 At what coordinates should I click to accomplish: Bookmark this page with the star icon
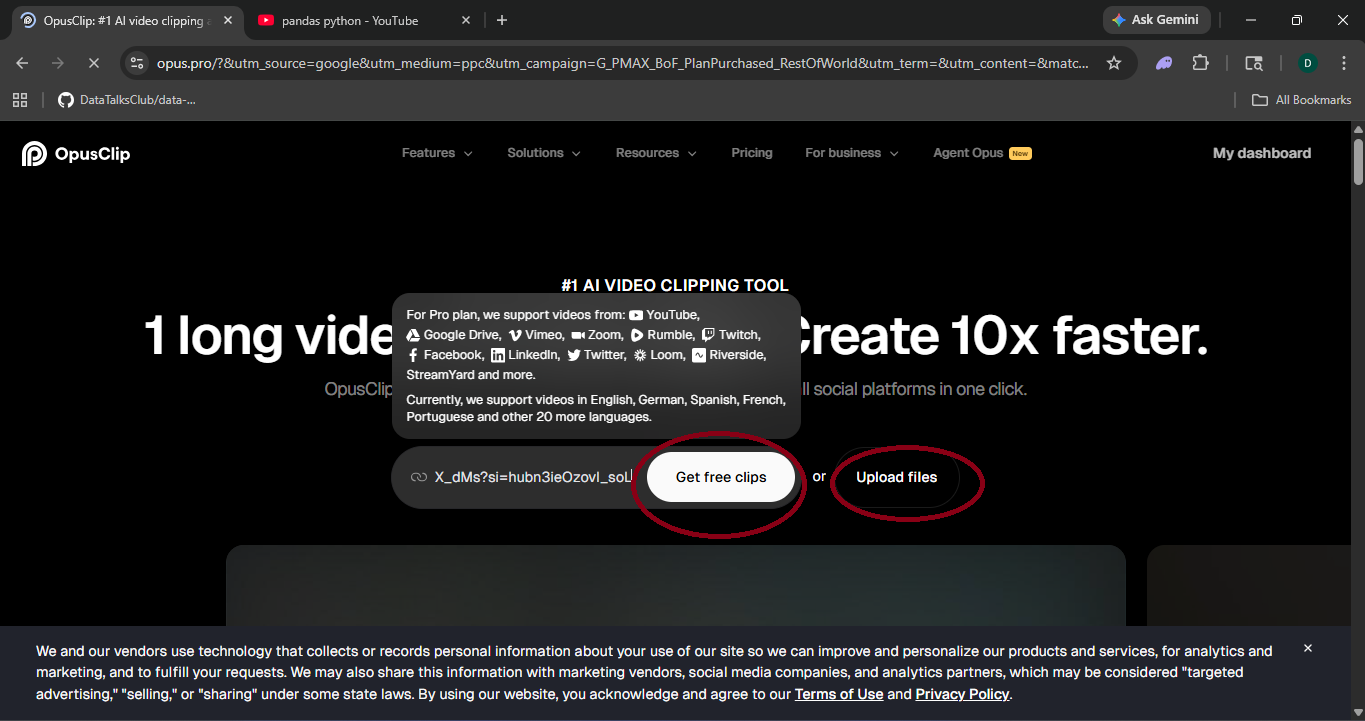pyautogui.click(x=1114, y=63)
